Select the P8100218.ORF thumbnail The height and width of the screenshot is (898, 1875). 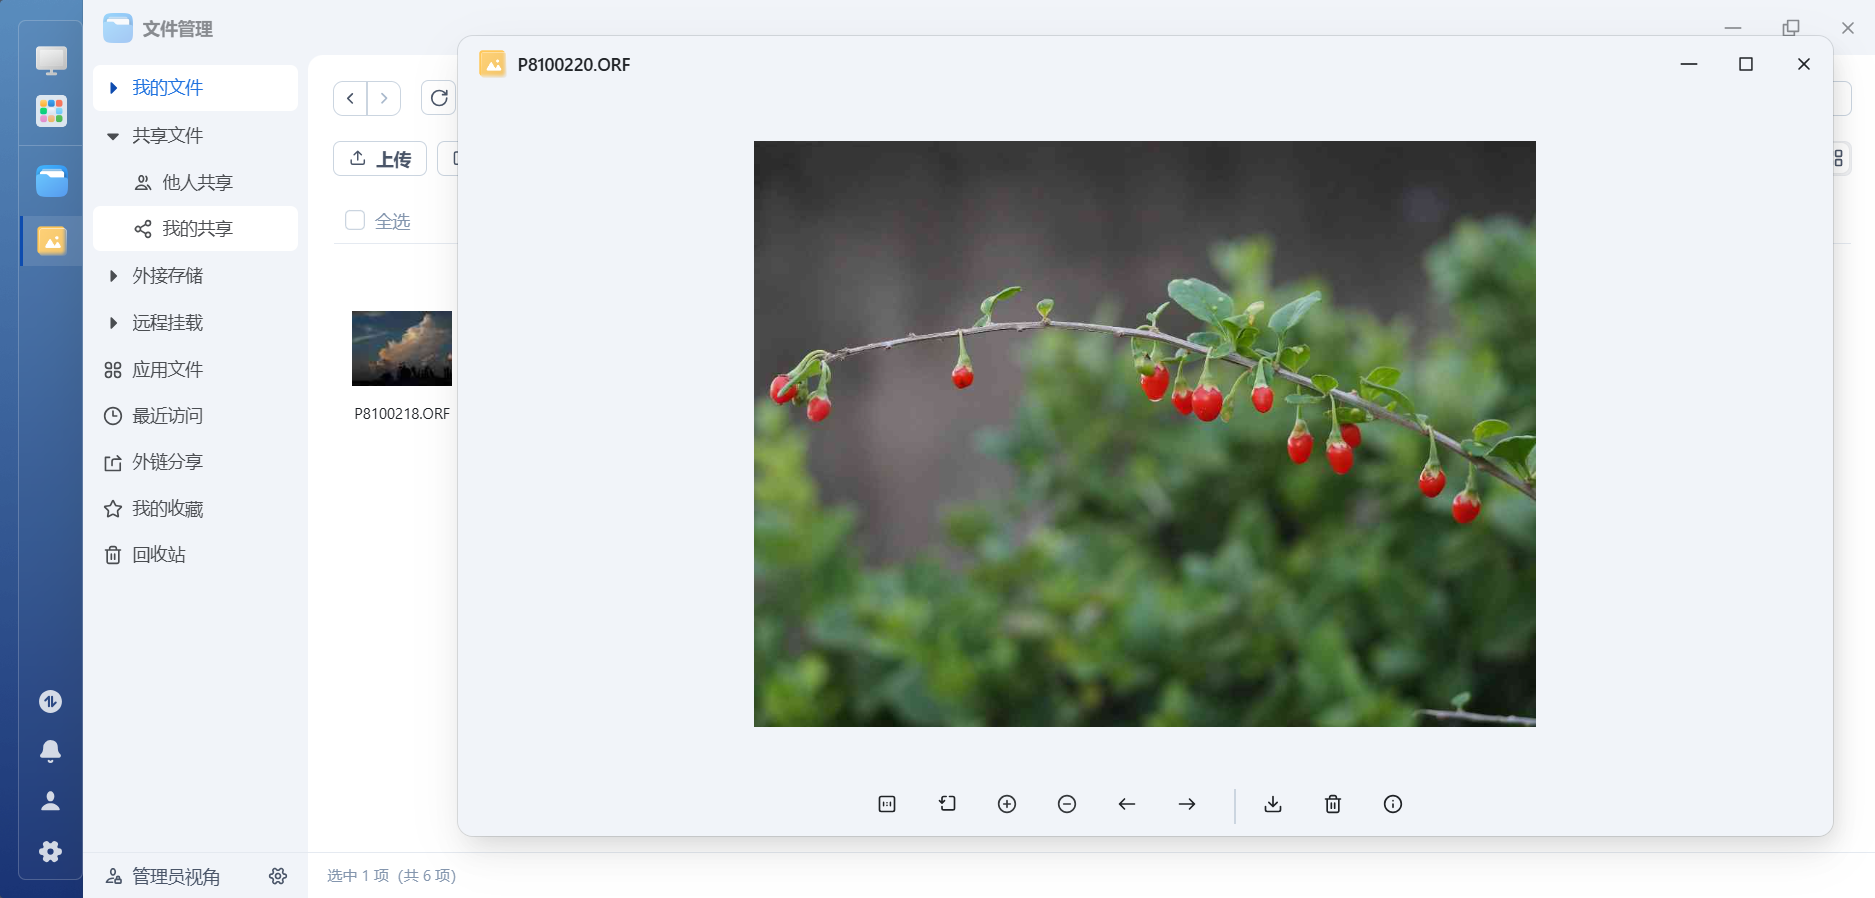(x=402, y=348)
